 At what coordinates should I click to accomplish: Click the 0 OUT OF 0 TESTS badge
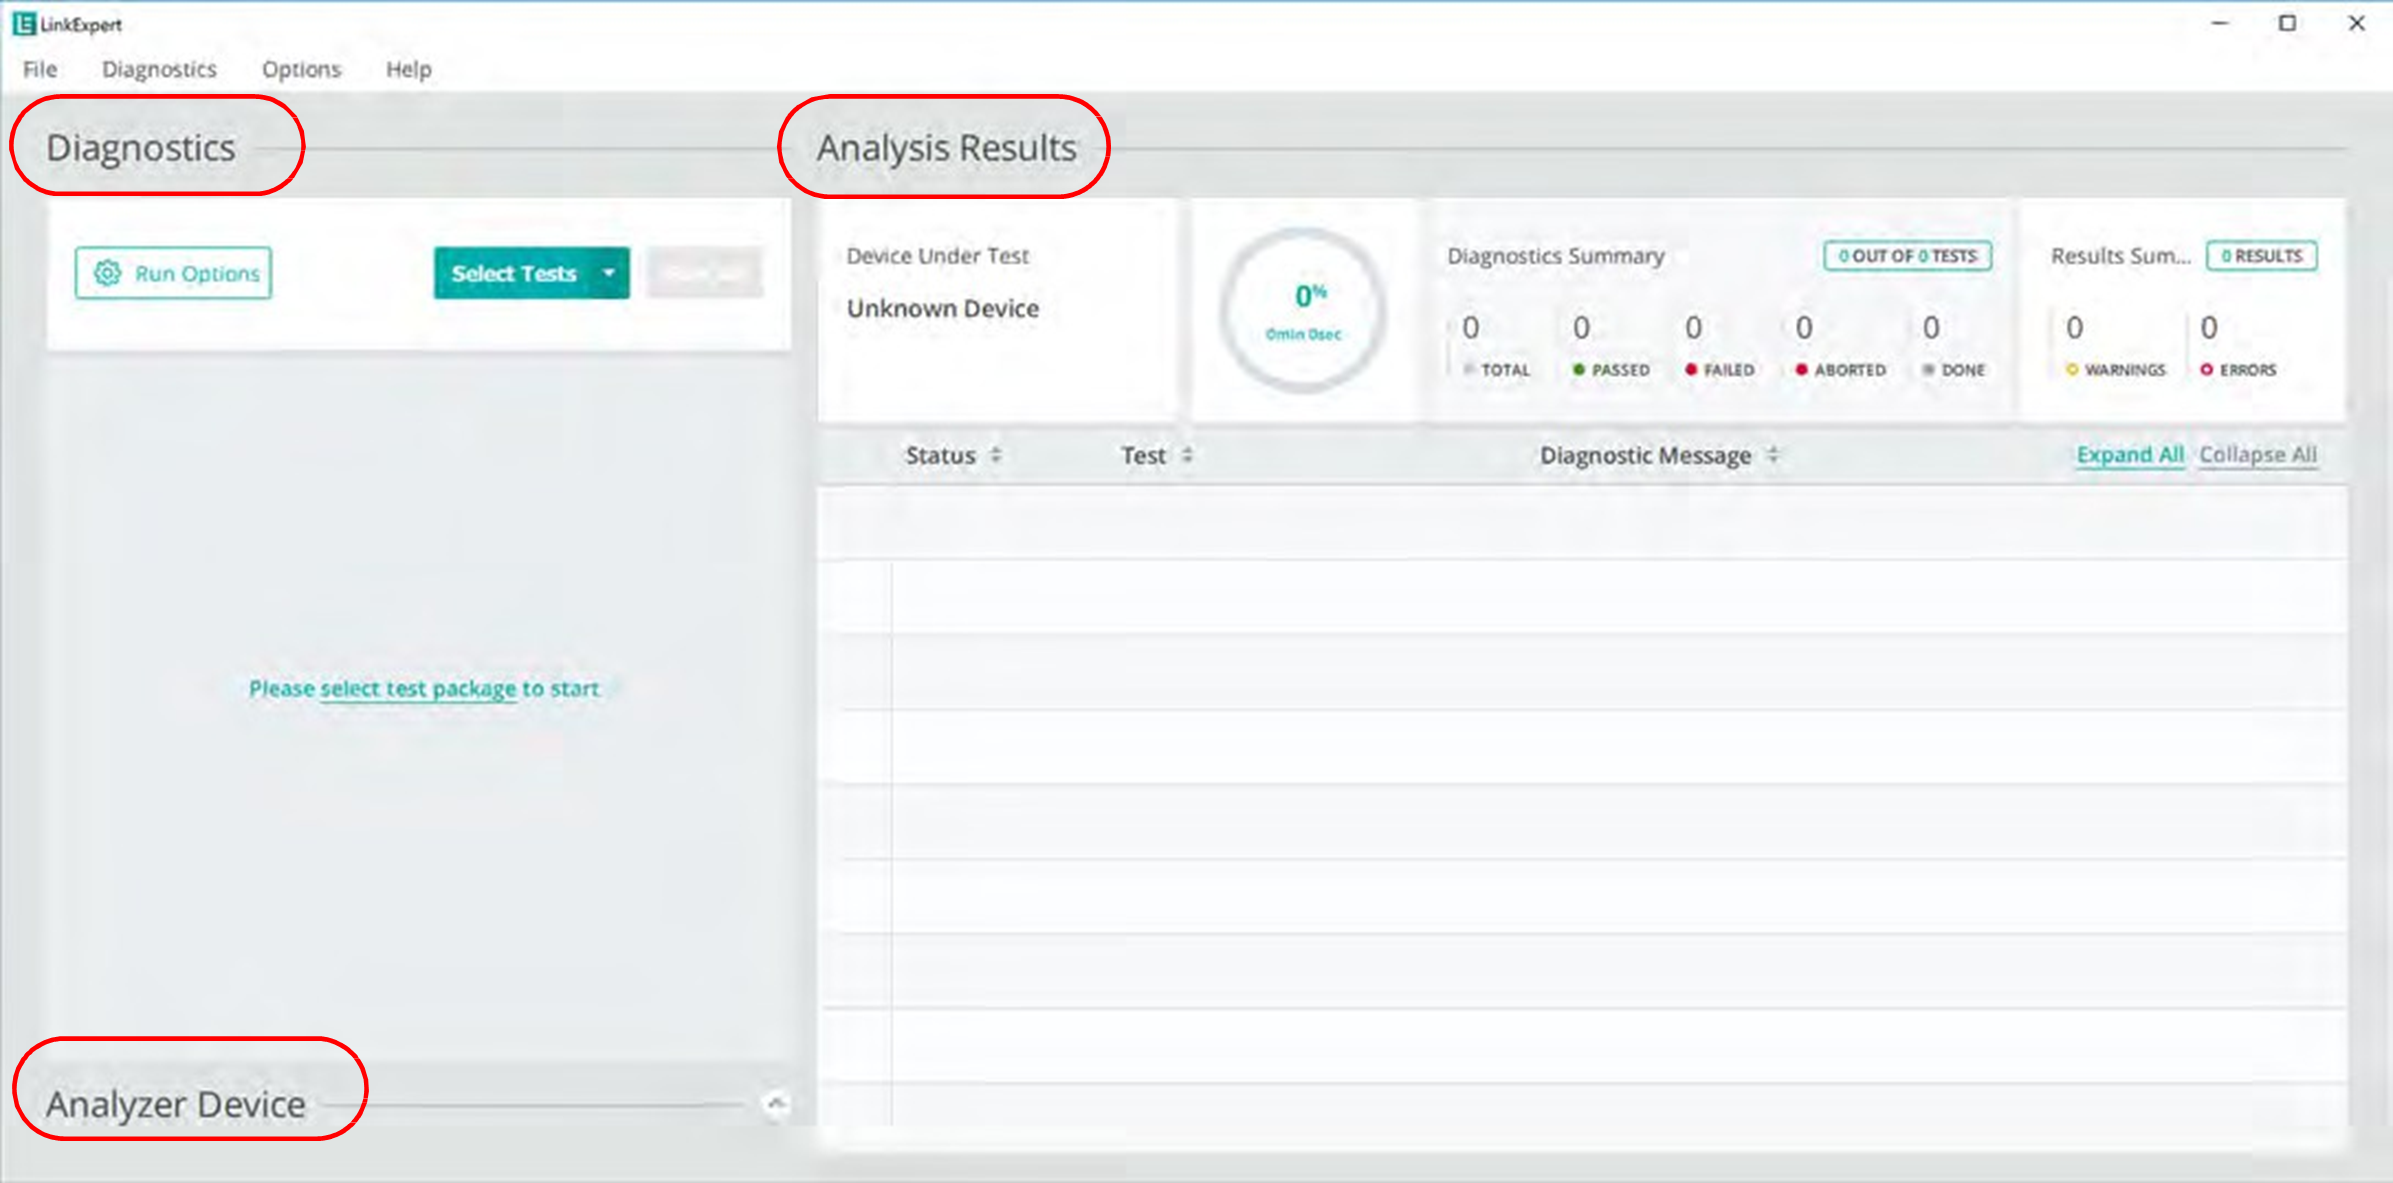tap(1908, 256)
